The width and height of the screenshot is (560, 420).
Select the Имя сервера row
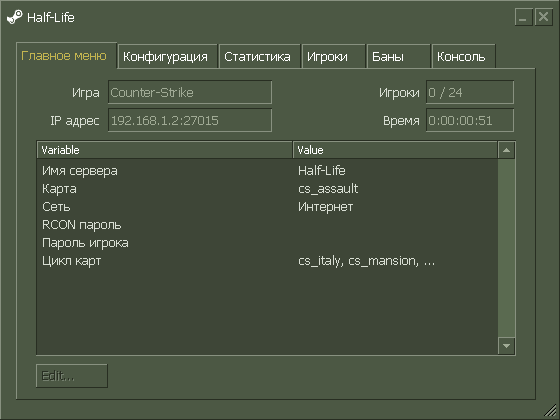pos(267,171)
